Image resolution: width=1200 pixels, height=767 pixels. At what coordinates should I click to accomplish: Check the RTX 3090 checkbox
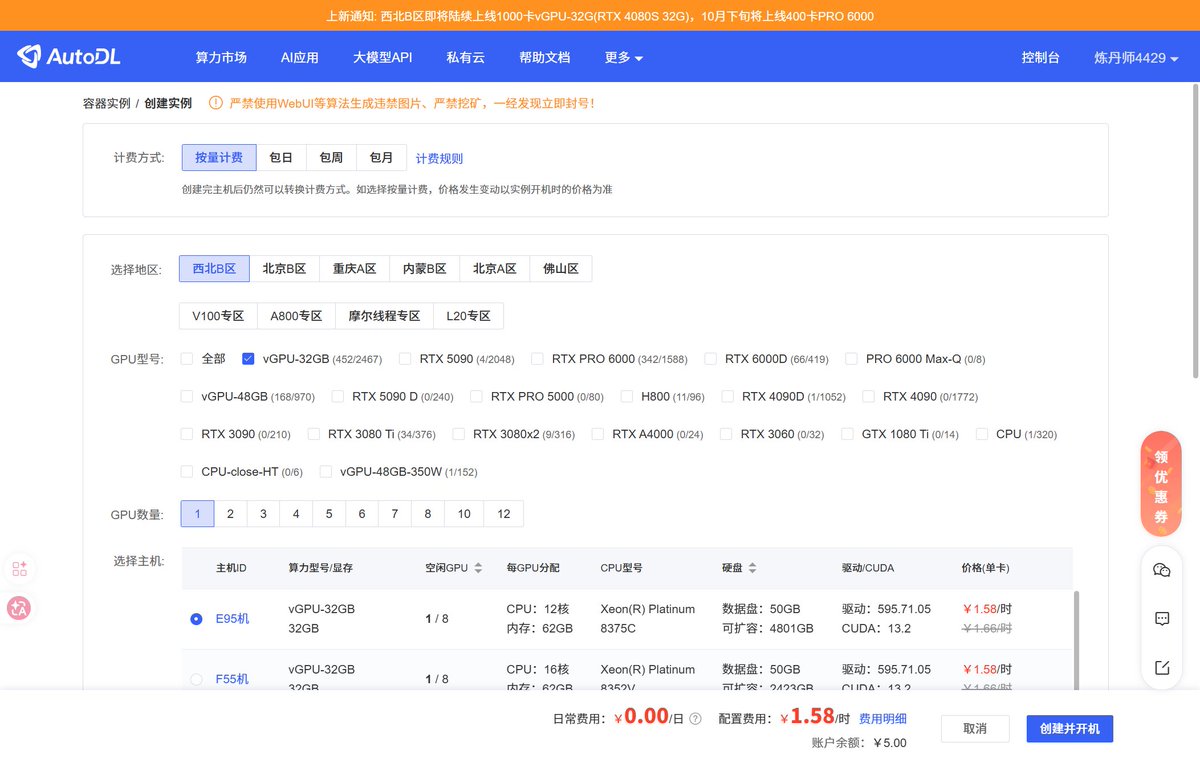coord(187,434)
